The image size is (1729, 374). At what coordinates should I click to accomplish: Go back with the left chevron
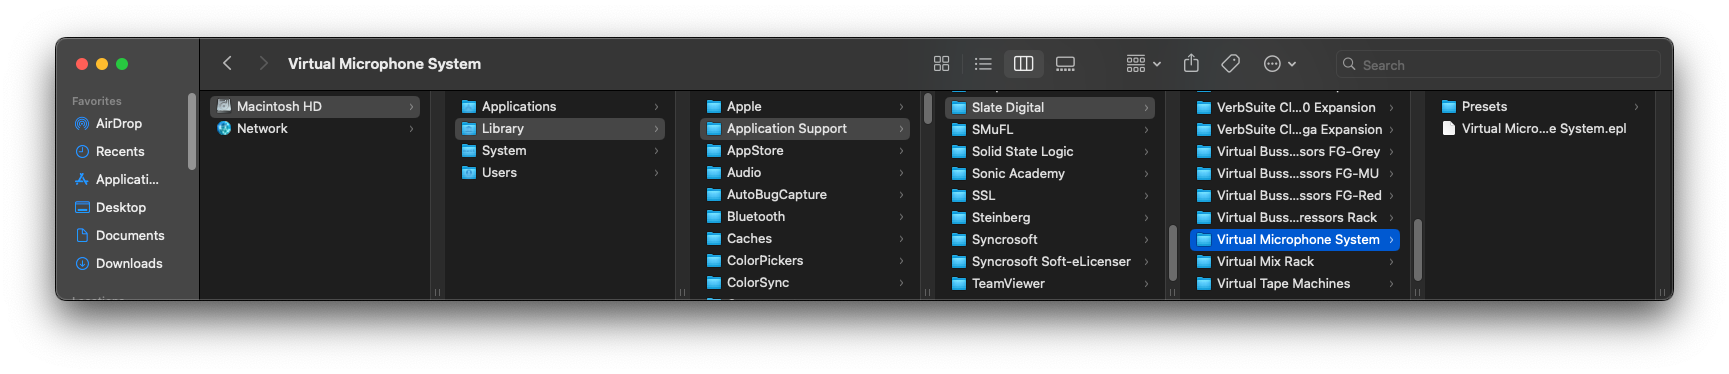click(x=227, y=63)
